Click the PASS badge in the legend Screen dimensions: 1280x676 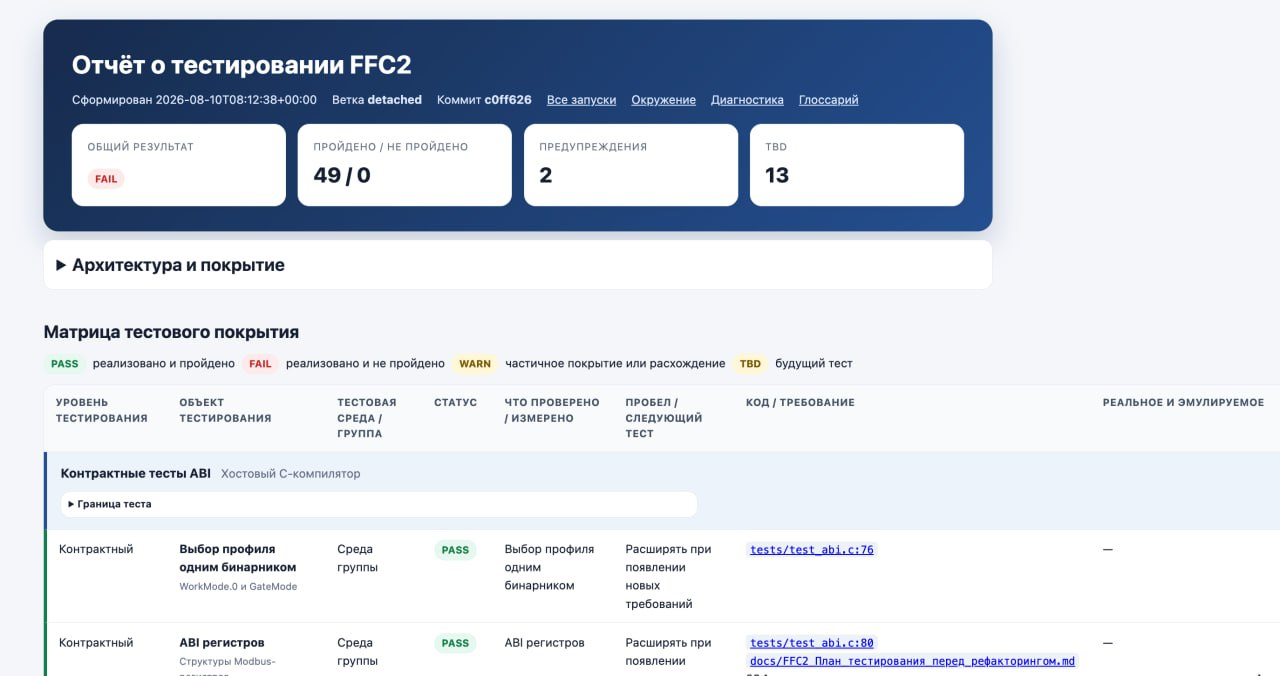click(x=65, y=364)
